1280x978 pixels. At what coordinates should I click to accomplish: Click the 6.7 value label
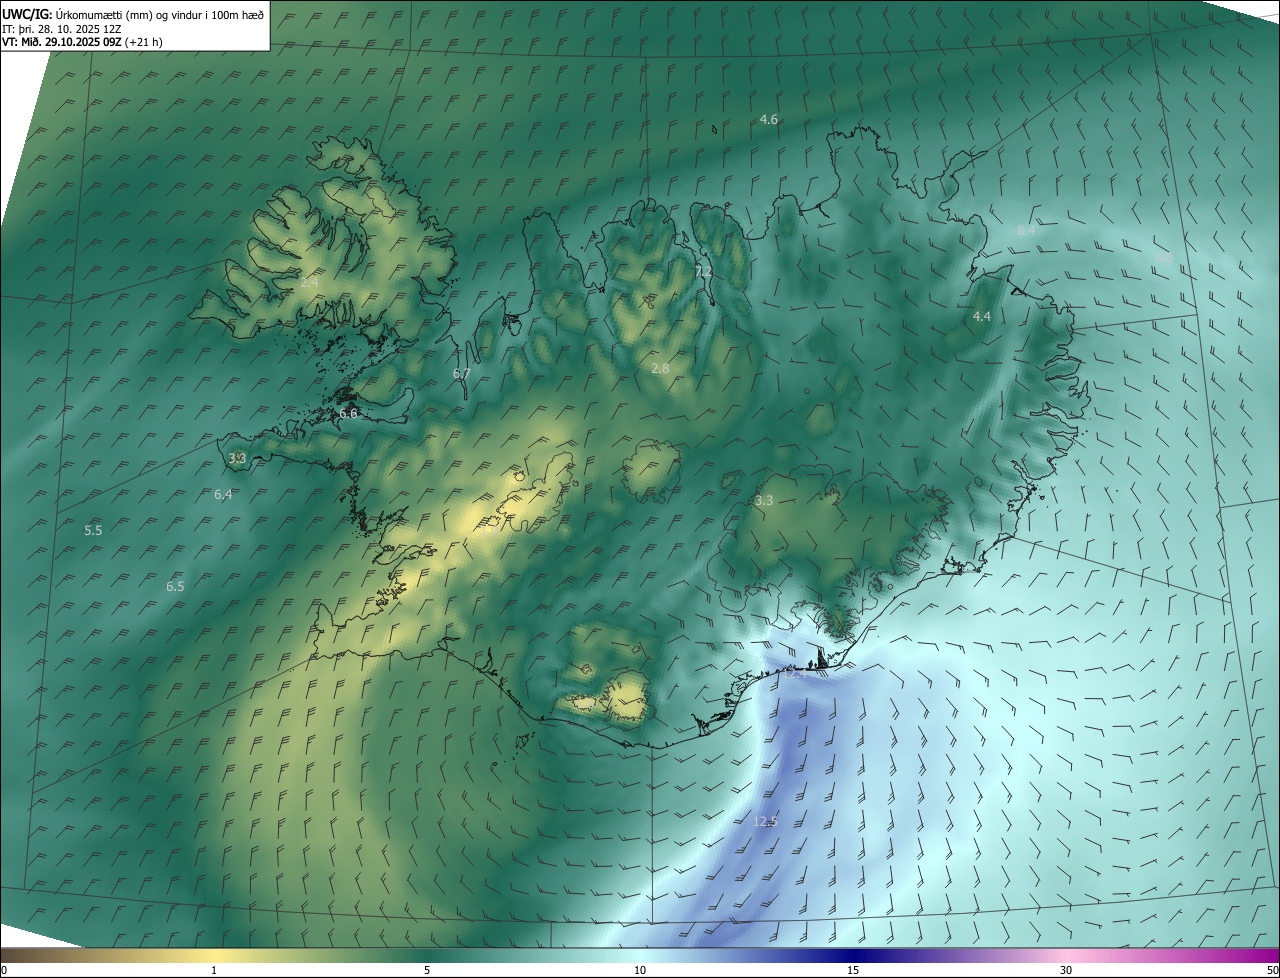[461, 373]
